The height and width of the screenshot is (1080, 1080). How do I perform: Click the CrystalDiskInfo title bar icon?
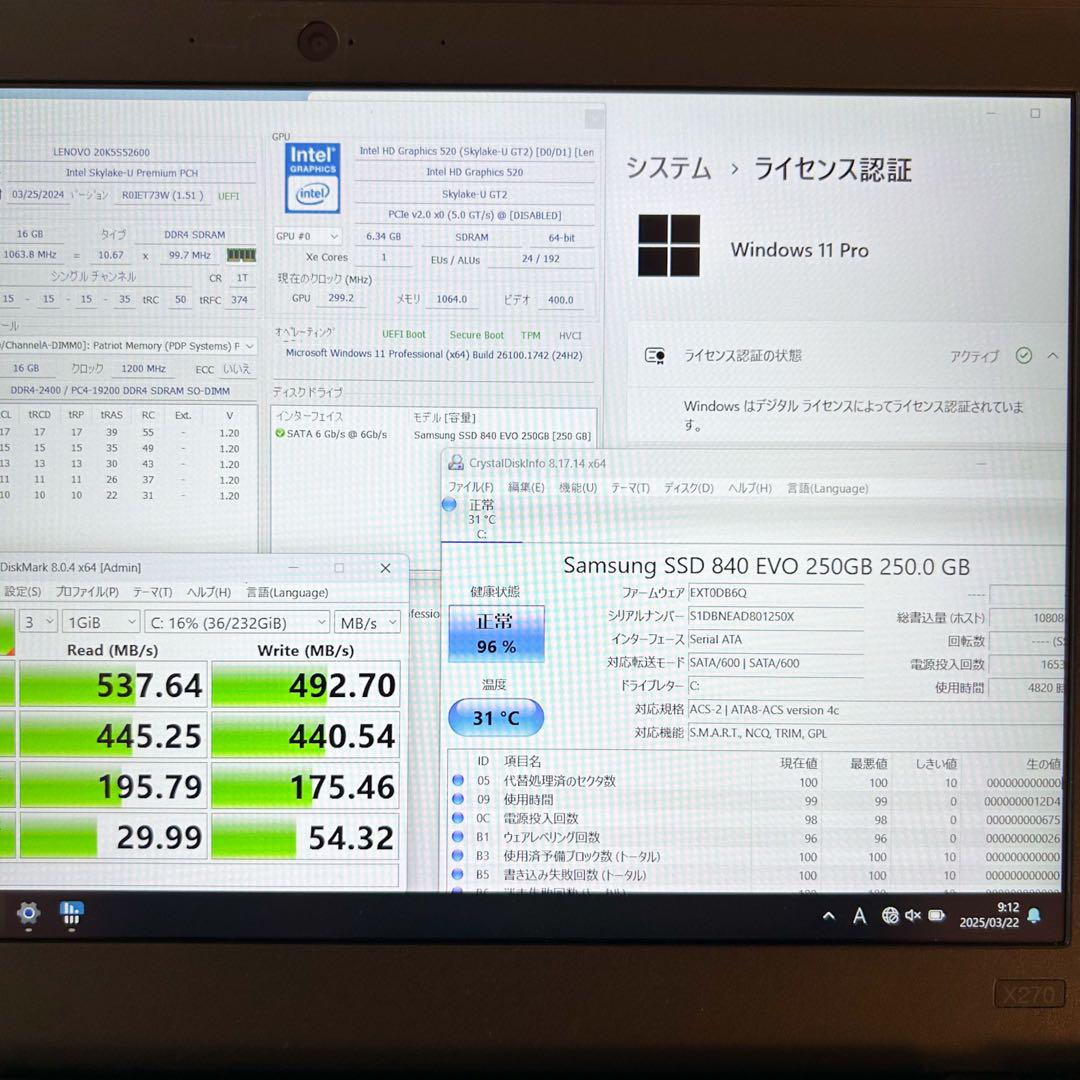pyautogui.click(x=455, y=463)
